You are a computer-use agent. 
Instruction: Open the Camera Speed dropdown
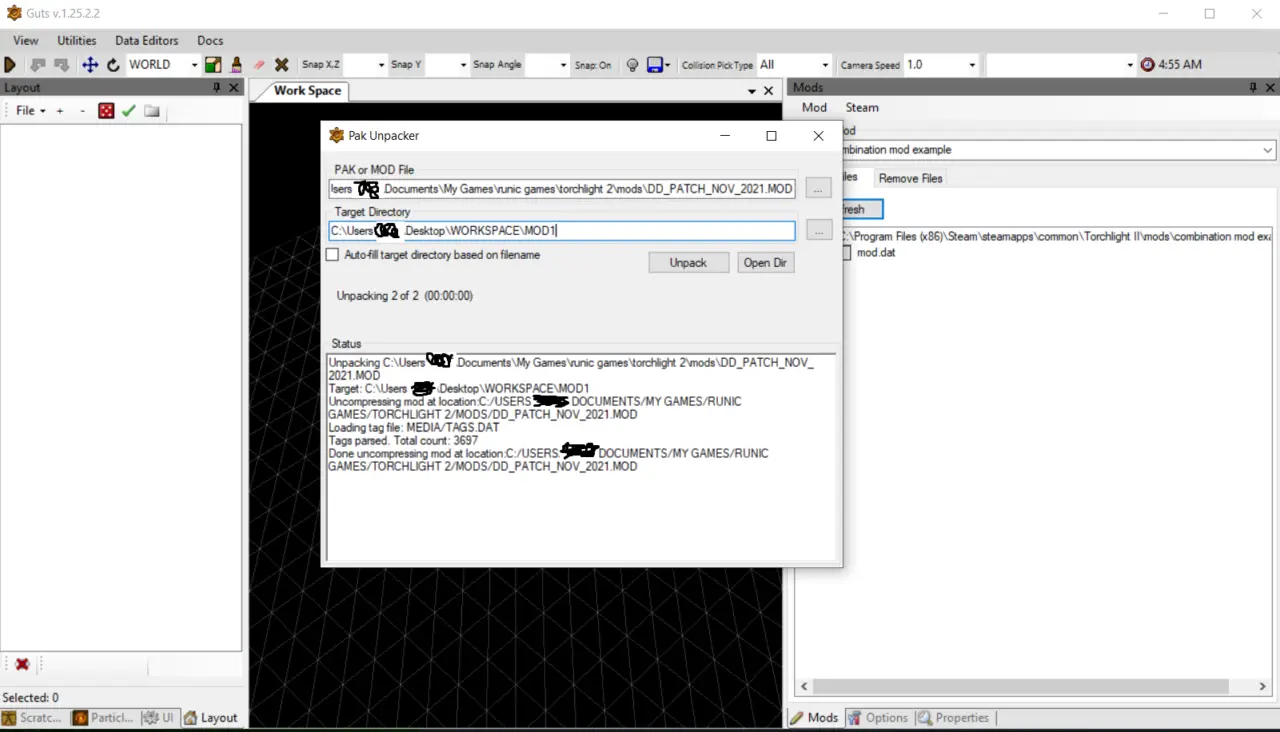971,65
